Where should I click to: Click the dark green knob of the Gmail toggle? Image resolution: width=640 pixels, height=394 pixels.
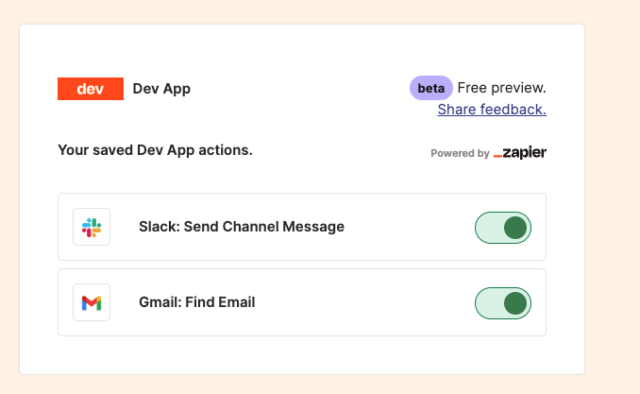click(515, 303)
